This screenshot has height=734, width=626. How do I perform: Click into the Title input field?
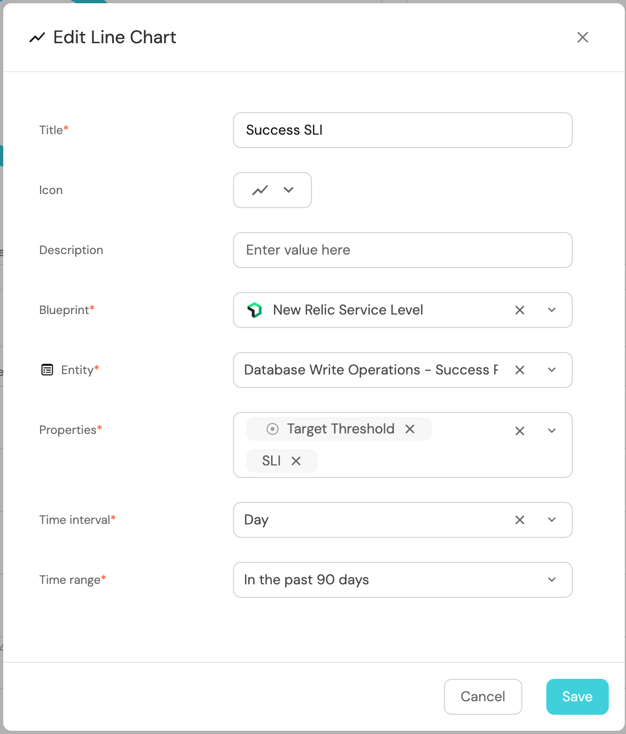(x=402, y=130)
